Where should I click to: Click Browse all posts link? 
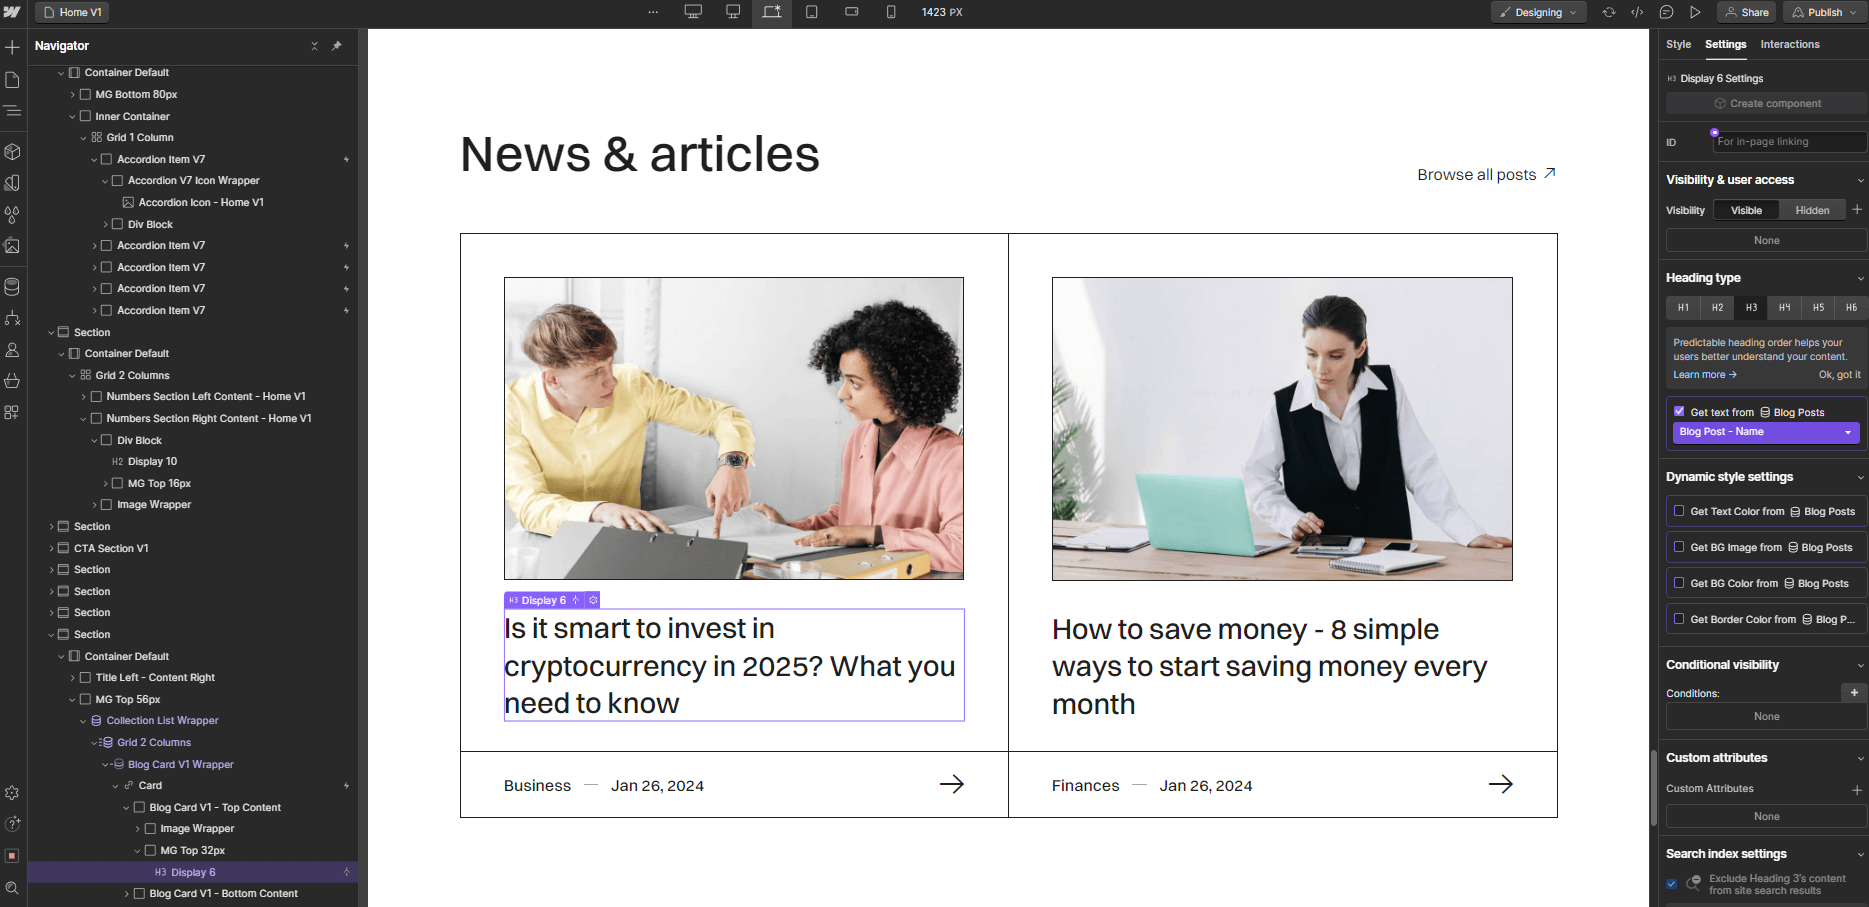1477,174
